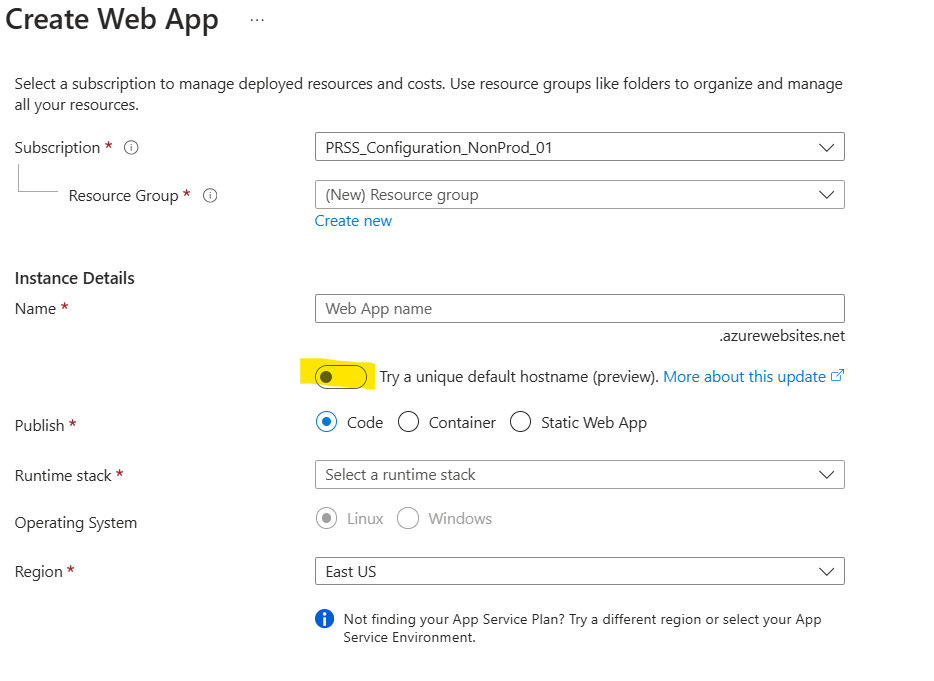This screenshot has width=934, height=681.
Task: Open the Runtime stack dropdown
Action: pos(580,475)
